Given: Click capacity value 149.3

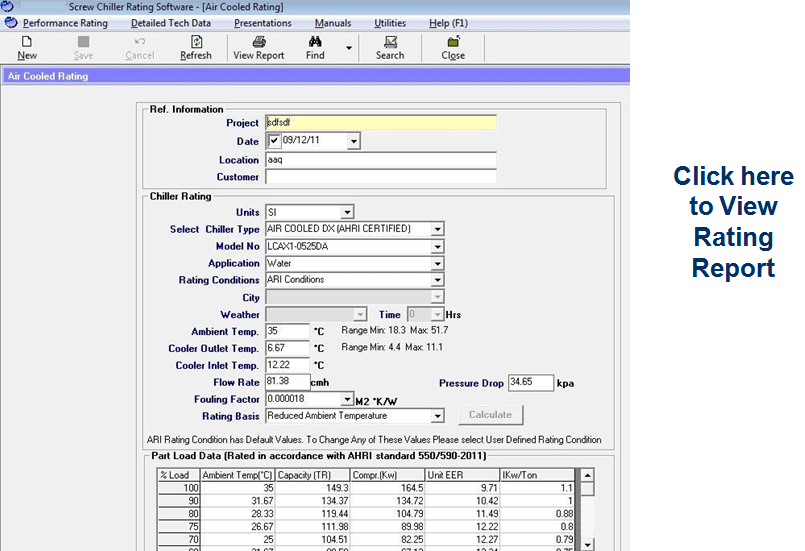Looking at the screenshot, I should [337, 488].
